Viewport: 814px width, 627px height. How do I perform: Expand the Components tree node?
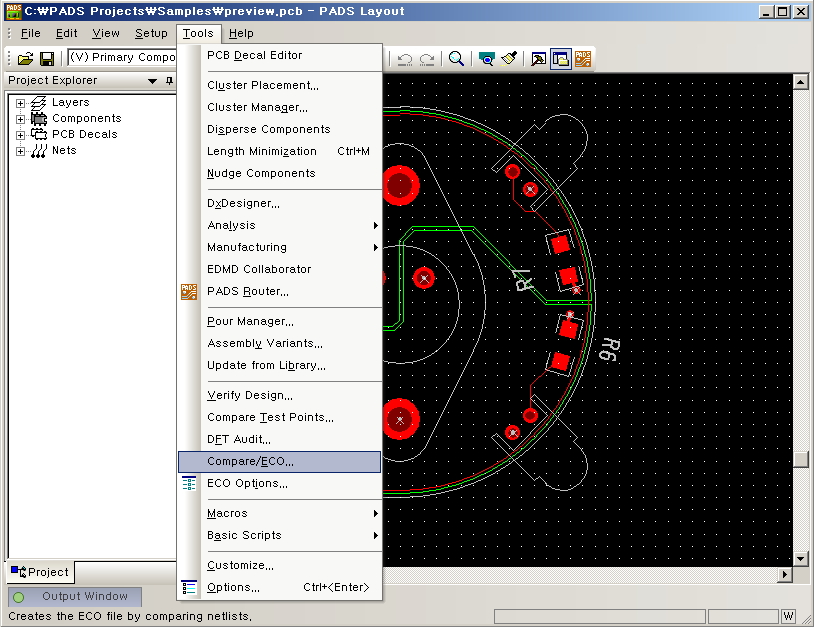[x=20, y=119]
